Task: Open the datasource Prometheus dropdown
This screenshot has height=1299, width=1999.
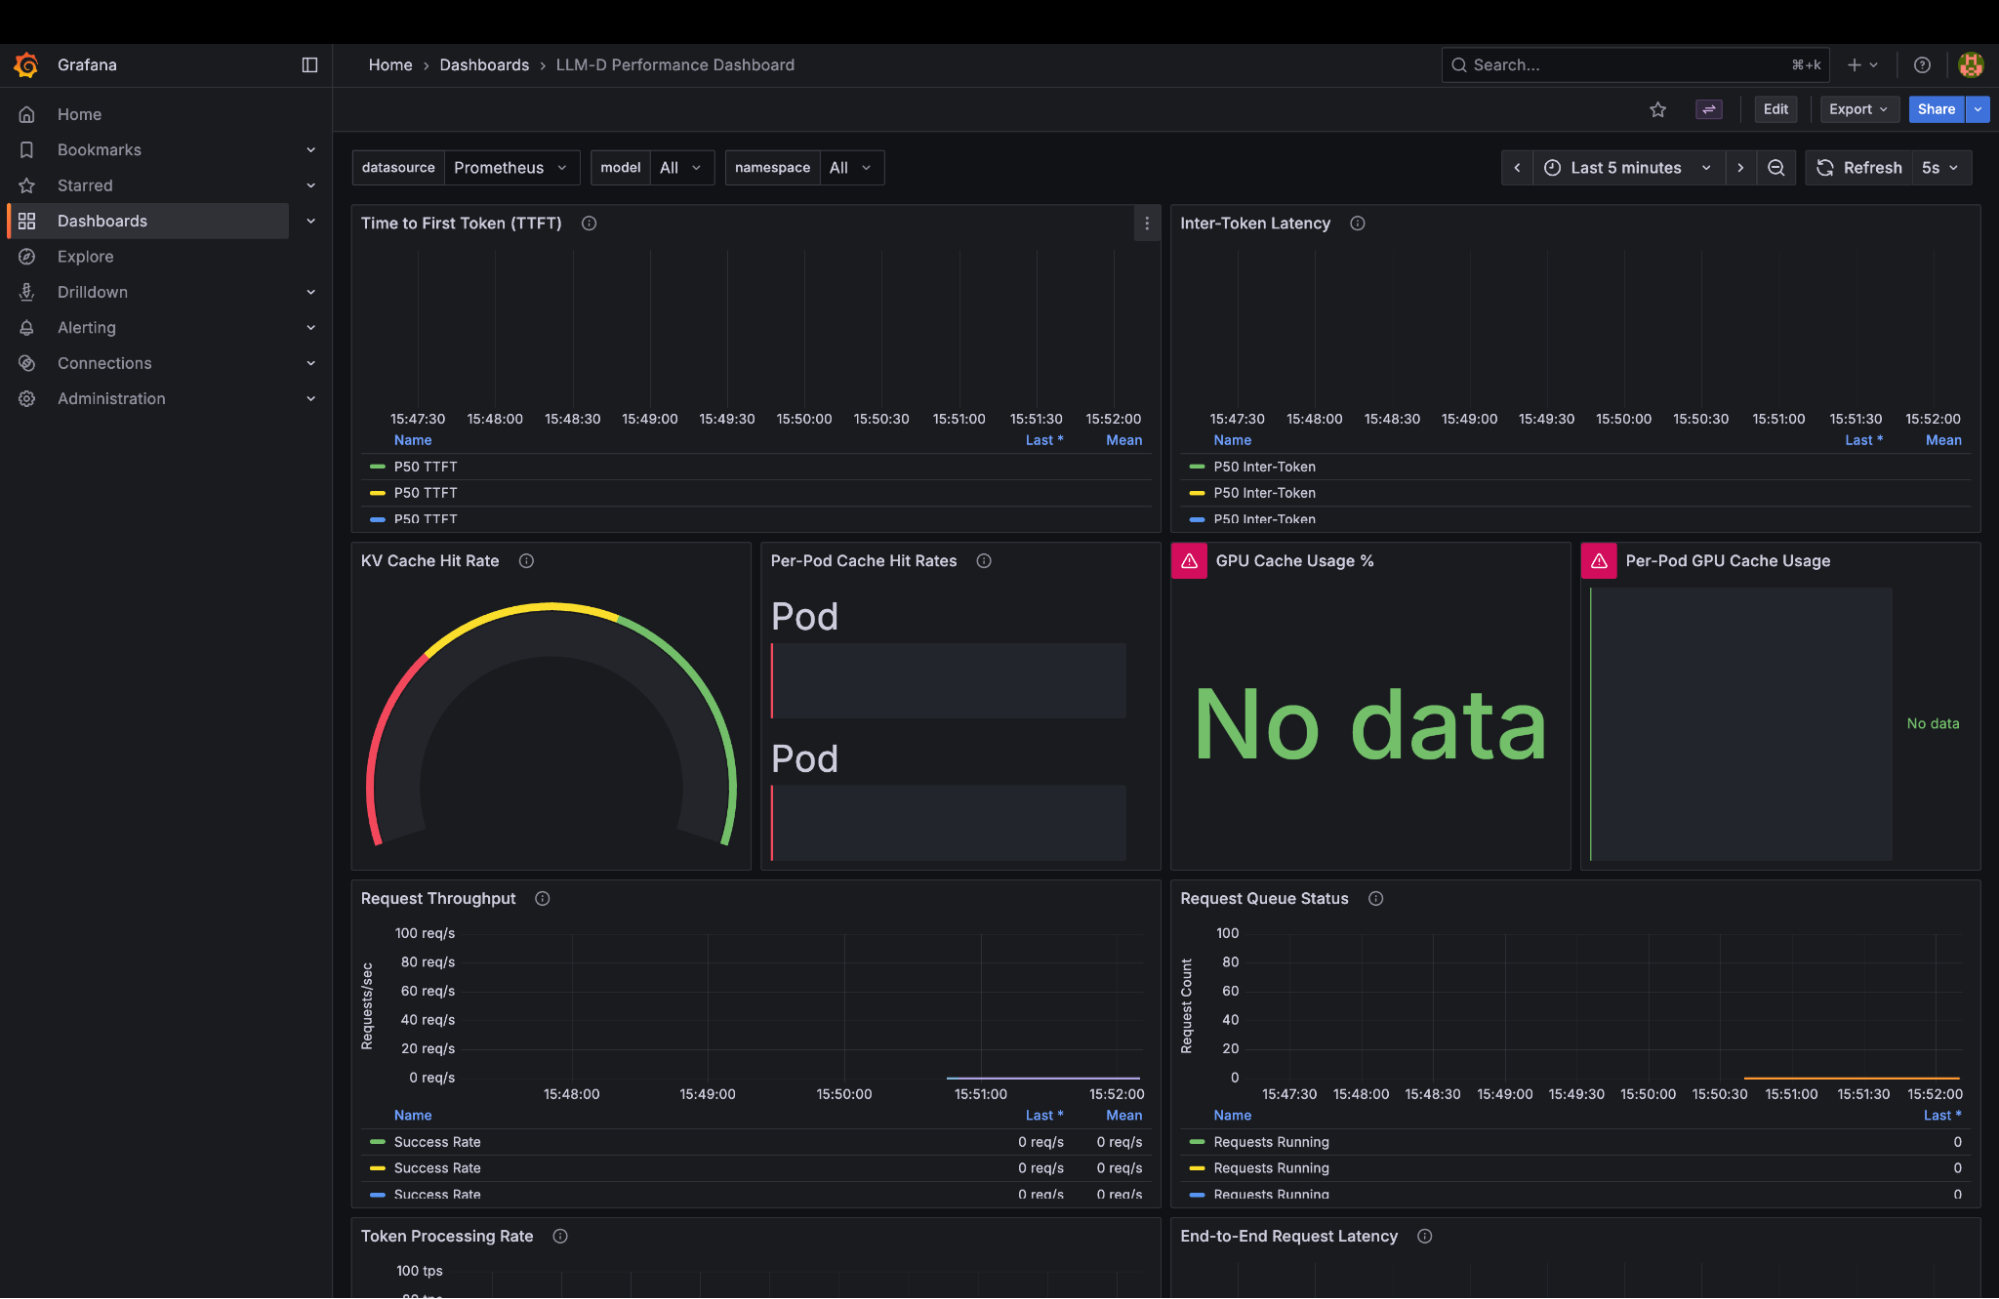Action: pyautogui.click(x=511, y=168)
